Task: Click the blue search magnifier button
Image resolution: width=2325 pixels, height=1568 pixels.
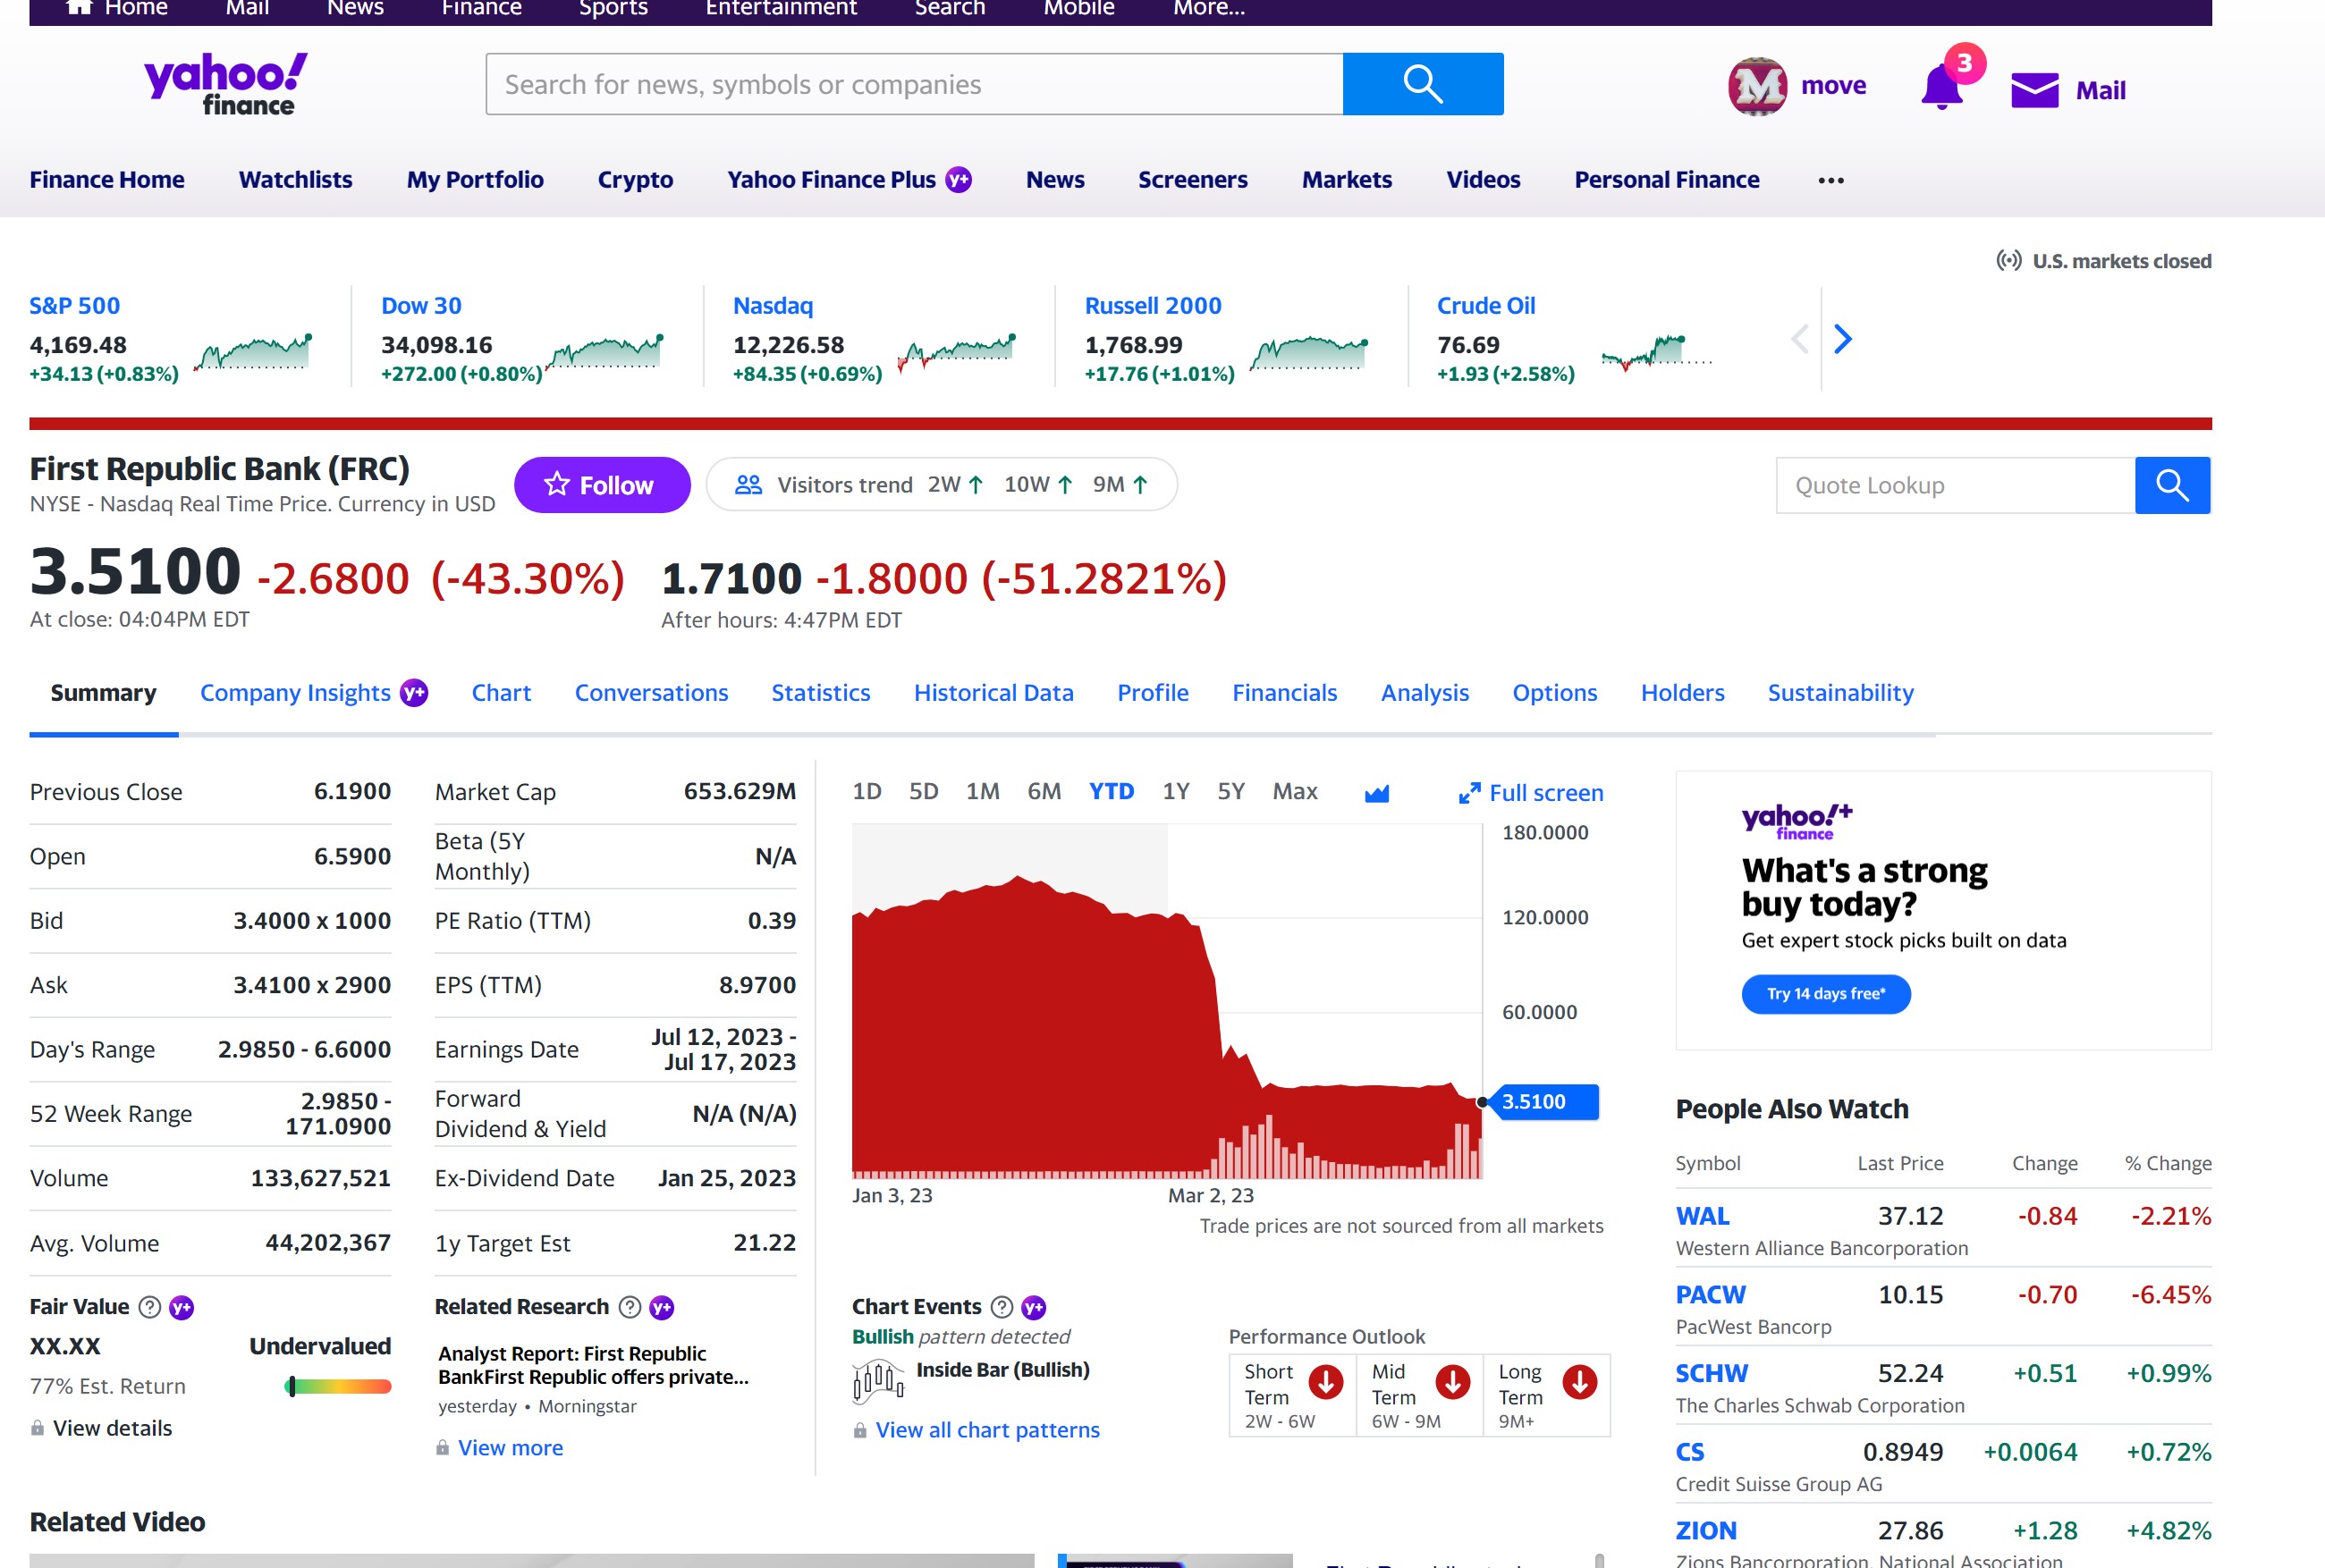Action: tap(1422, 84)
